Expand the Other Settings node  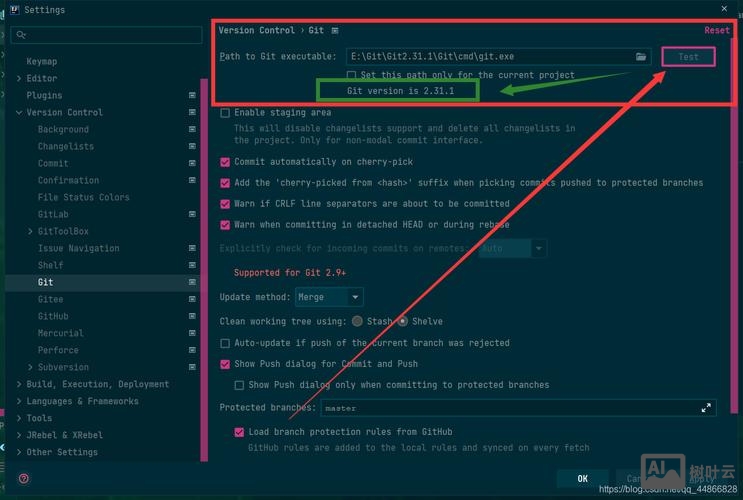click(19, 452)
